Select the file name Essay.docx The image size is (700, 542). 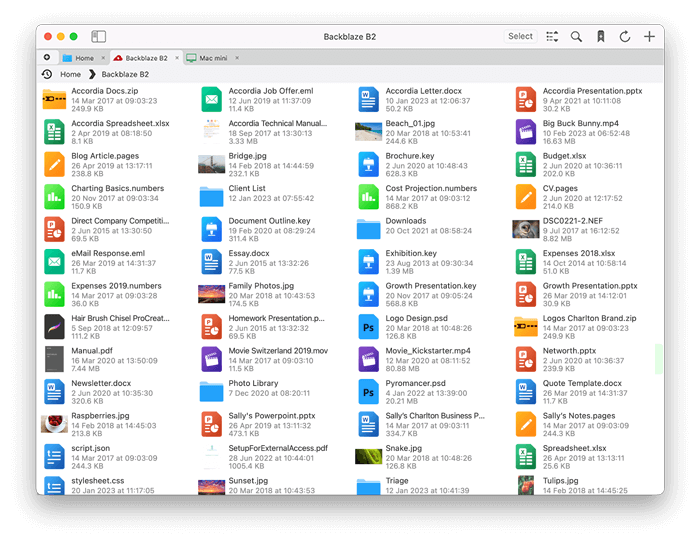[x=249, y=253]
